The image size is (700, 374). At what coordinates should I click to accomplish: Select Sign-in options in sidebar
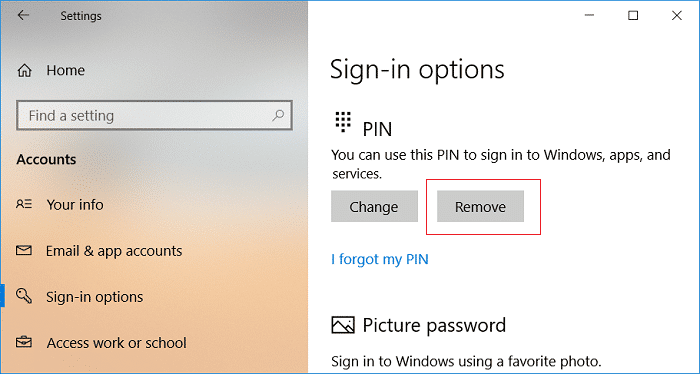(95, 297)
